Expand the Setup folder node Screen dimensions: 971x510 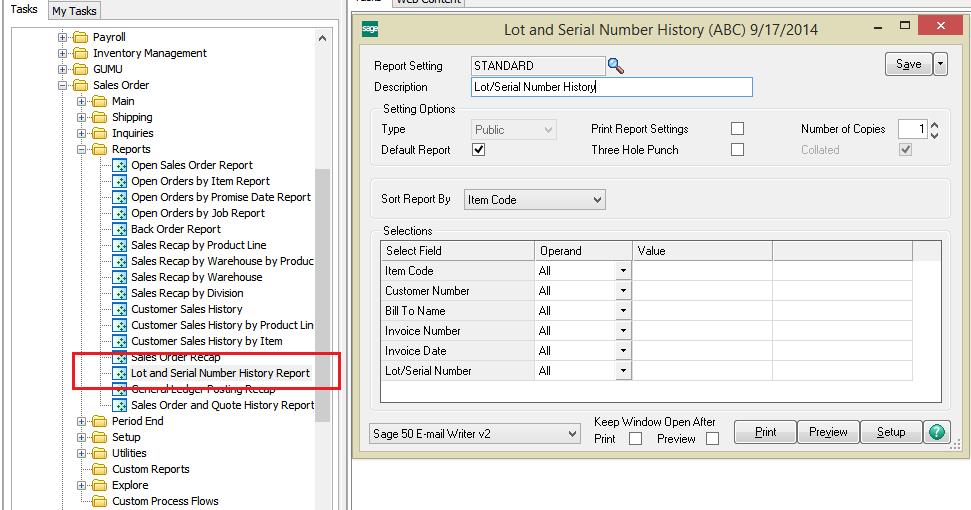pos(82,438)
